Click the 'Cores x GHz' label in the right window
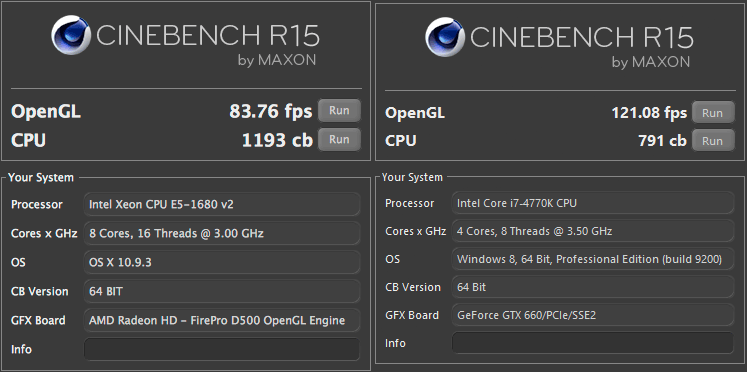This screenshot has height=372, width=747. tap(415, 231)
